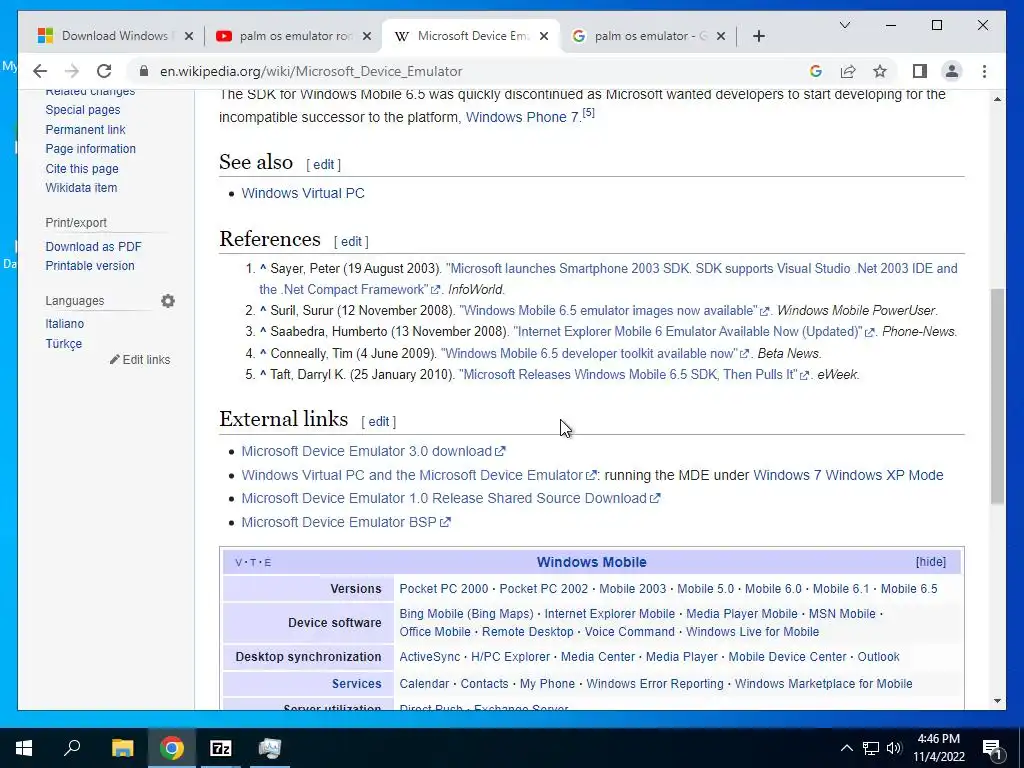Click the scrollbar down arrow
Viewport: 1024px width, 768px height.
(997, 701)
